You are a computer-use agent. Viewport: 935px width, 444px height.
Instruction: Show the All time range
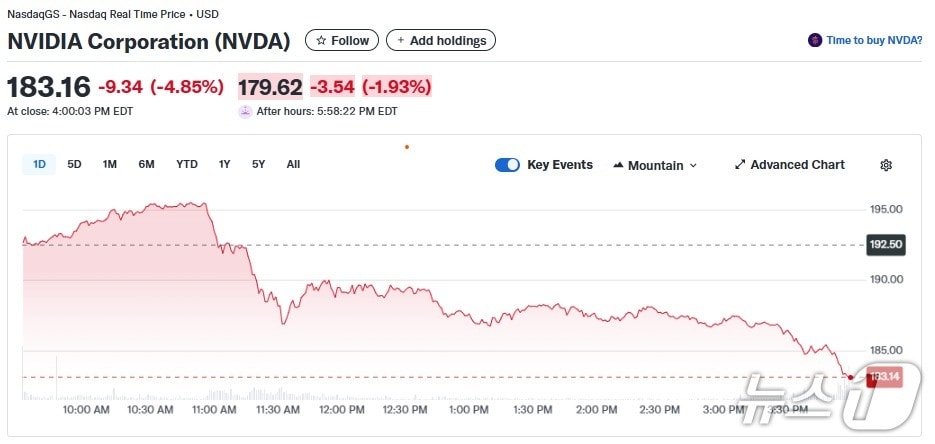click(x=293, y=164)
